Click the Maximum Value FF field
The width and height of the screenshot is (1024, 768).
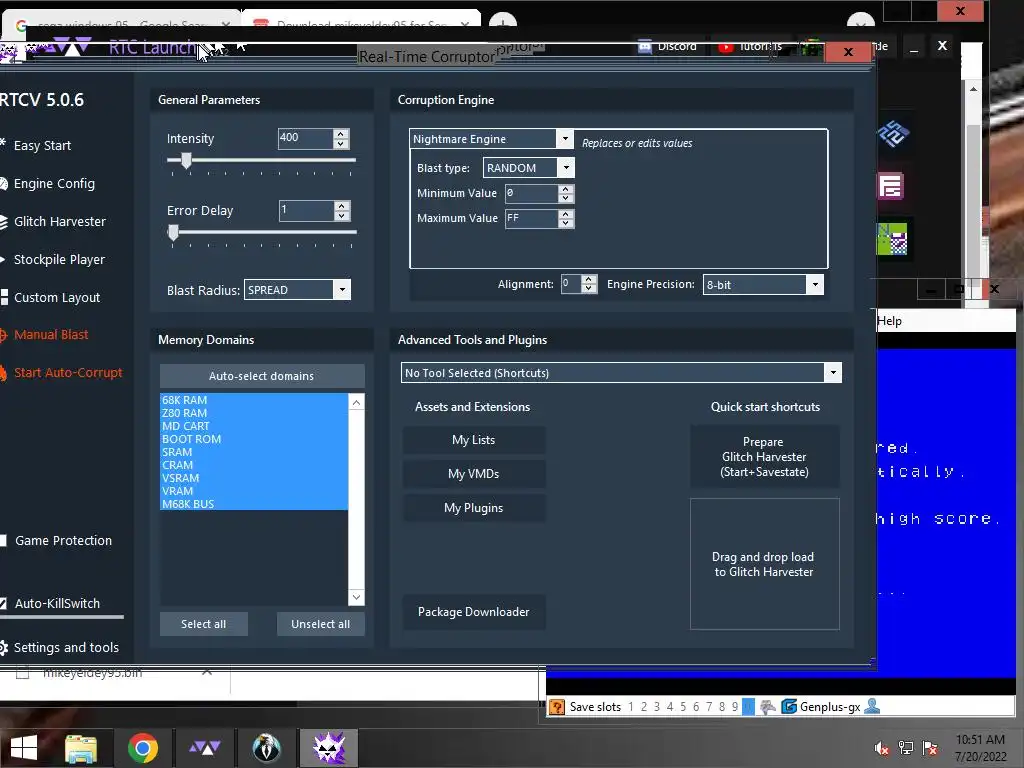coord(532,218)
